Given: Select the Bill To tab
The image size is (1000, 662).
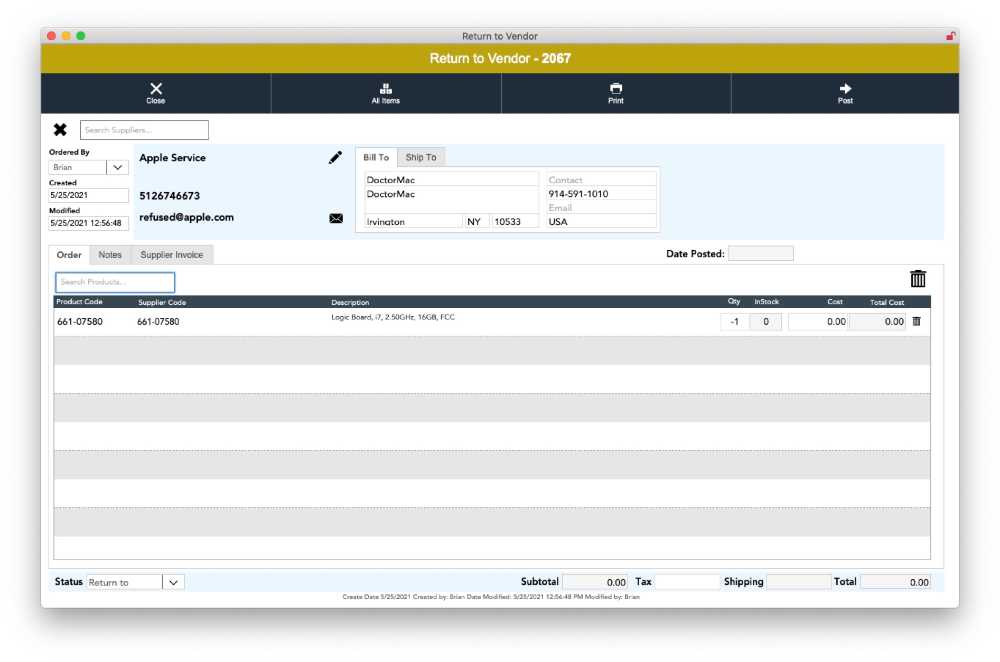Looking at the screenshot, I should [x=376, y=158].
